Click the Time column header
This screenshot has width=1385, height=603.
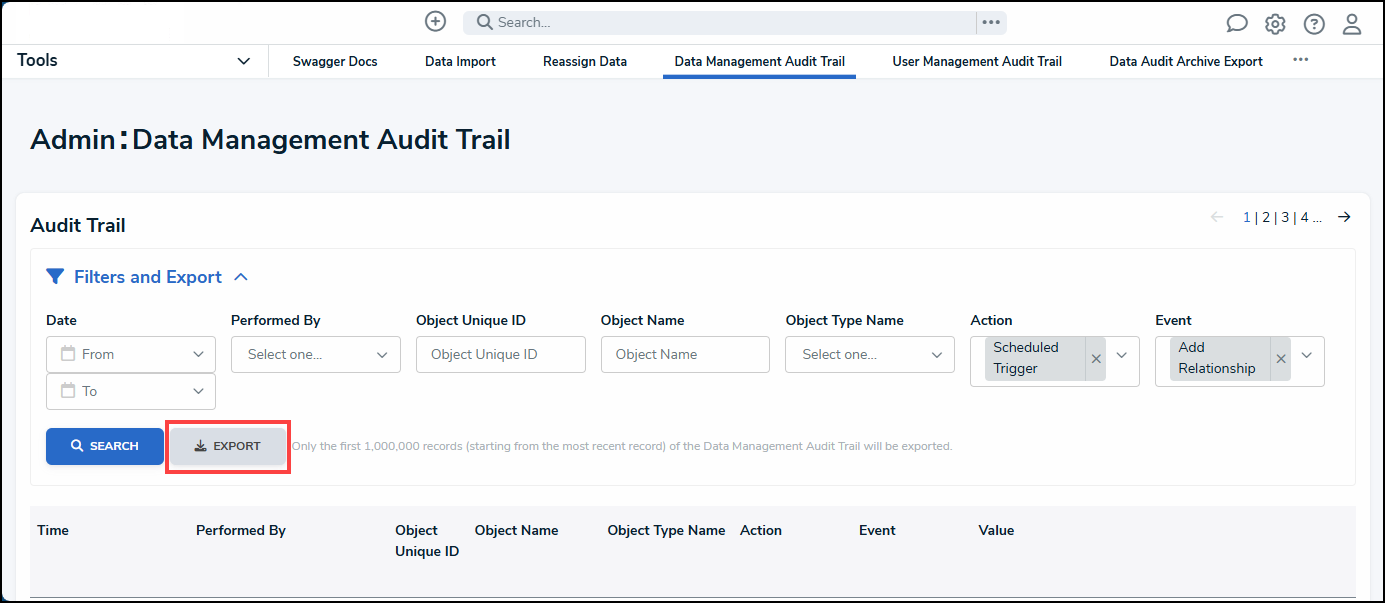click(53, 530)
